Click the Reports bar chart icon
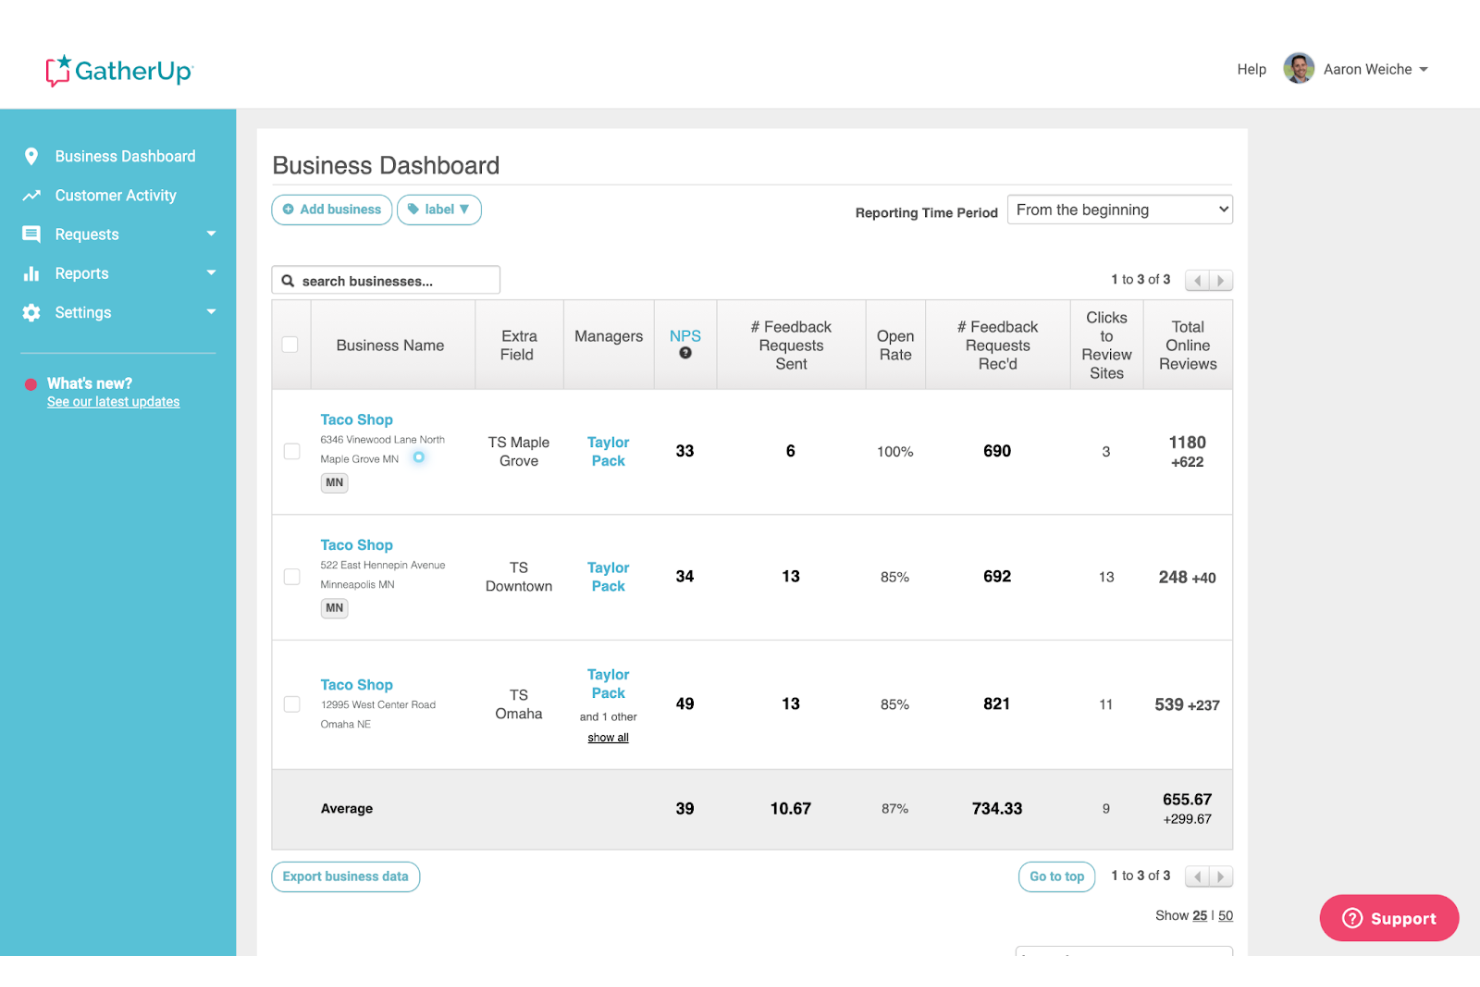The height and width of the screenshot is (987, 1480). point(31,273)
